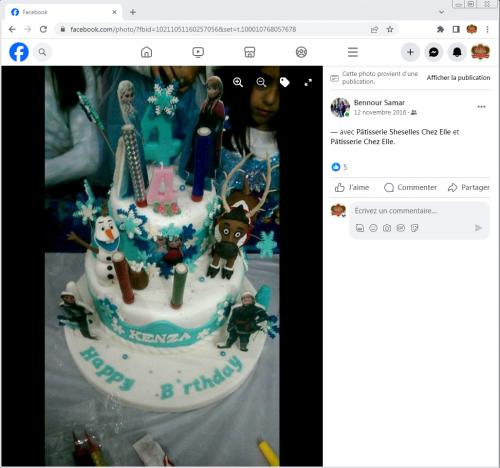The image size is (500, 468).
Task: Click the browser forward arrow
Action: click(x=28, y=29)
